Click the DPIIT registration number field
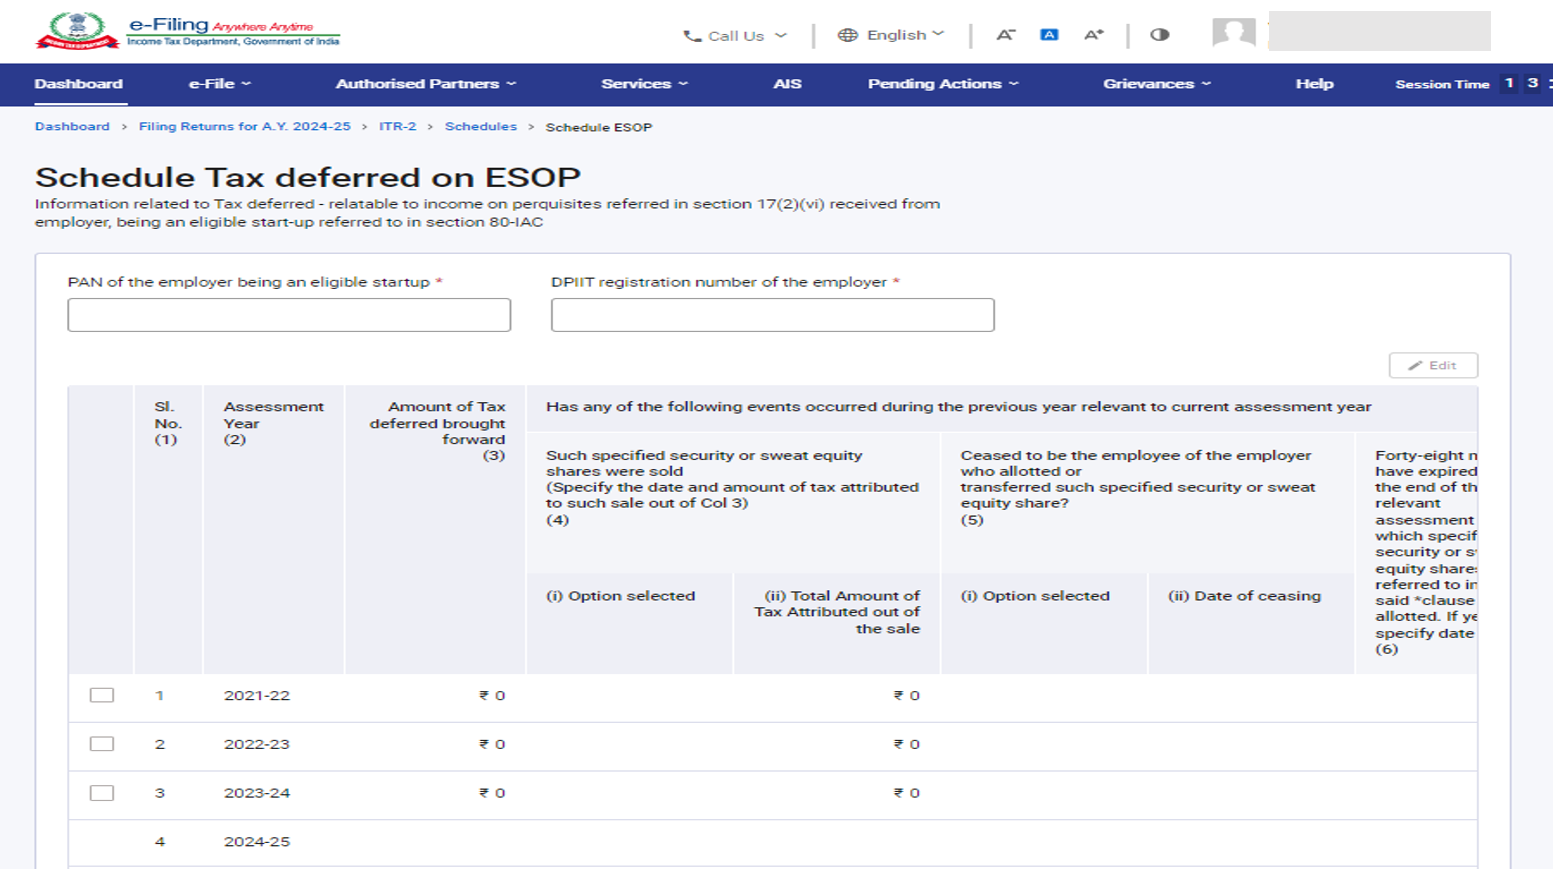This screenshot has height=869, width=1553. [772, 315]
